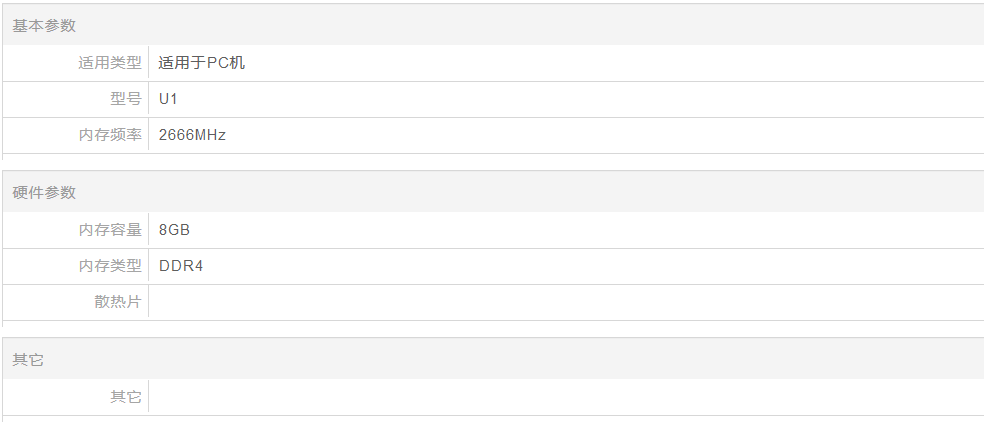Viewport: 992px width, 426px height.
Task: Select the 内存类型 label
Action: point(110,266)
